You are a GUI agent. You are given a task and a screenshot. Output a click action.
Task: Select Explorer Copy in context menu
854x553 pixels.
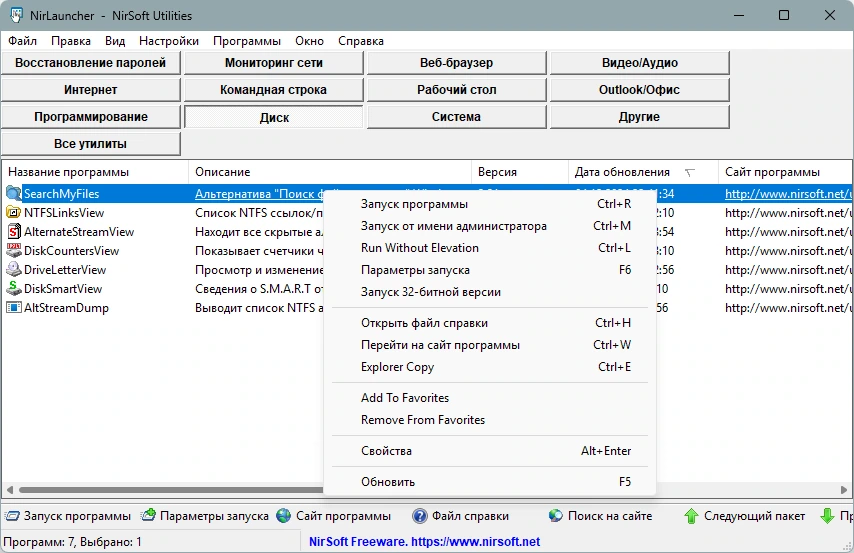pyautogui.click(x=490, y=367)
